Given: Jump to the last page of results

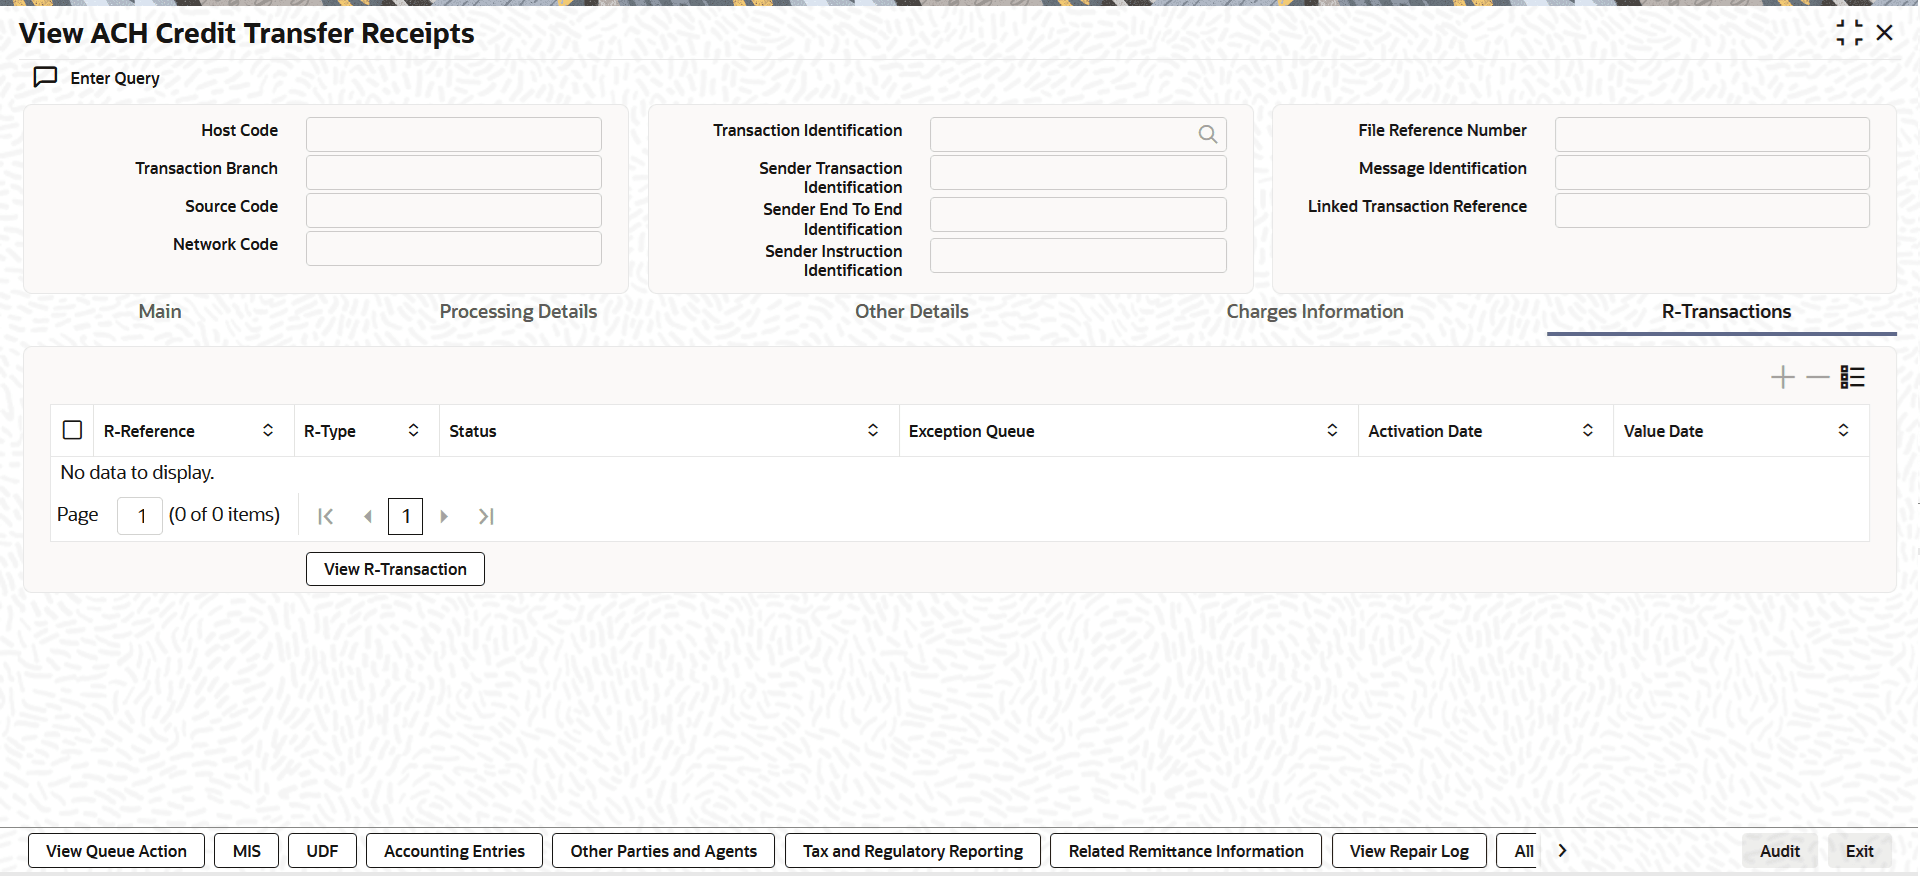Looking at the screenshot, I should (x=486, y=516).
